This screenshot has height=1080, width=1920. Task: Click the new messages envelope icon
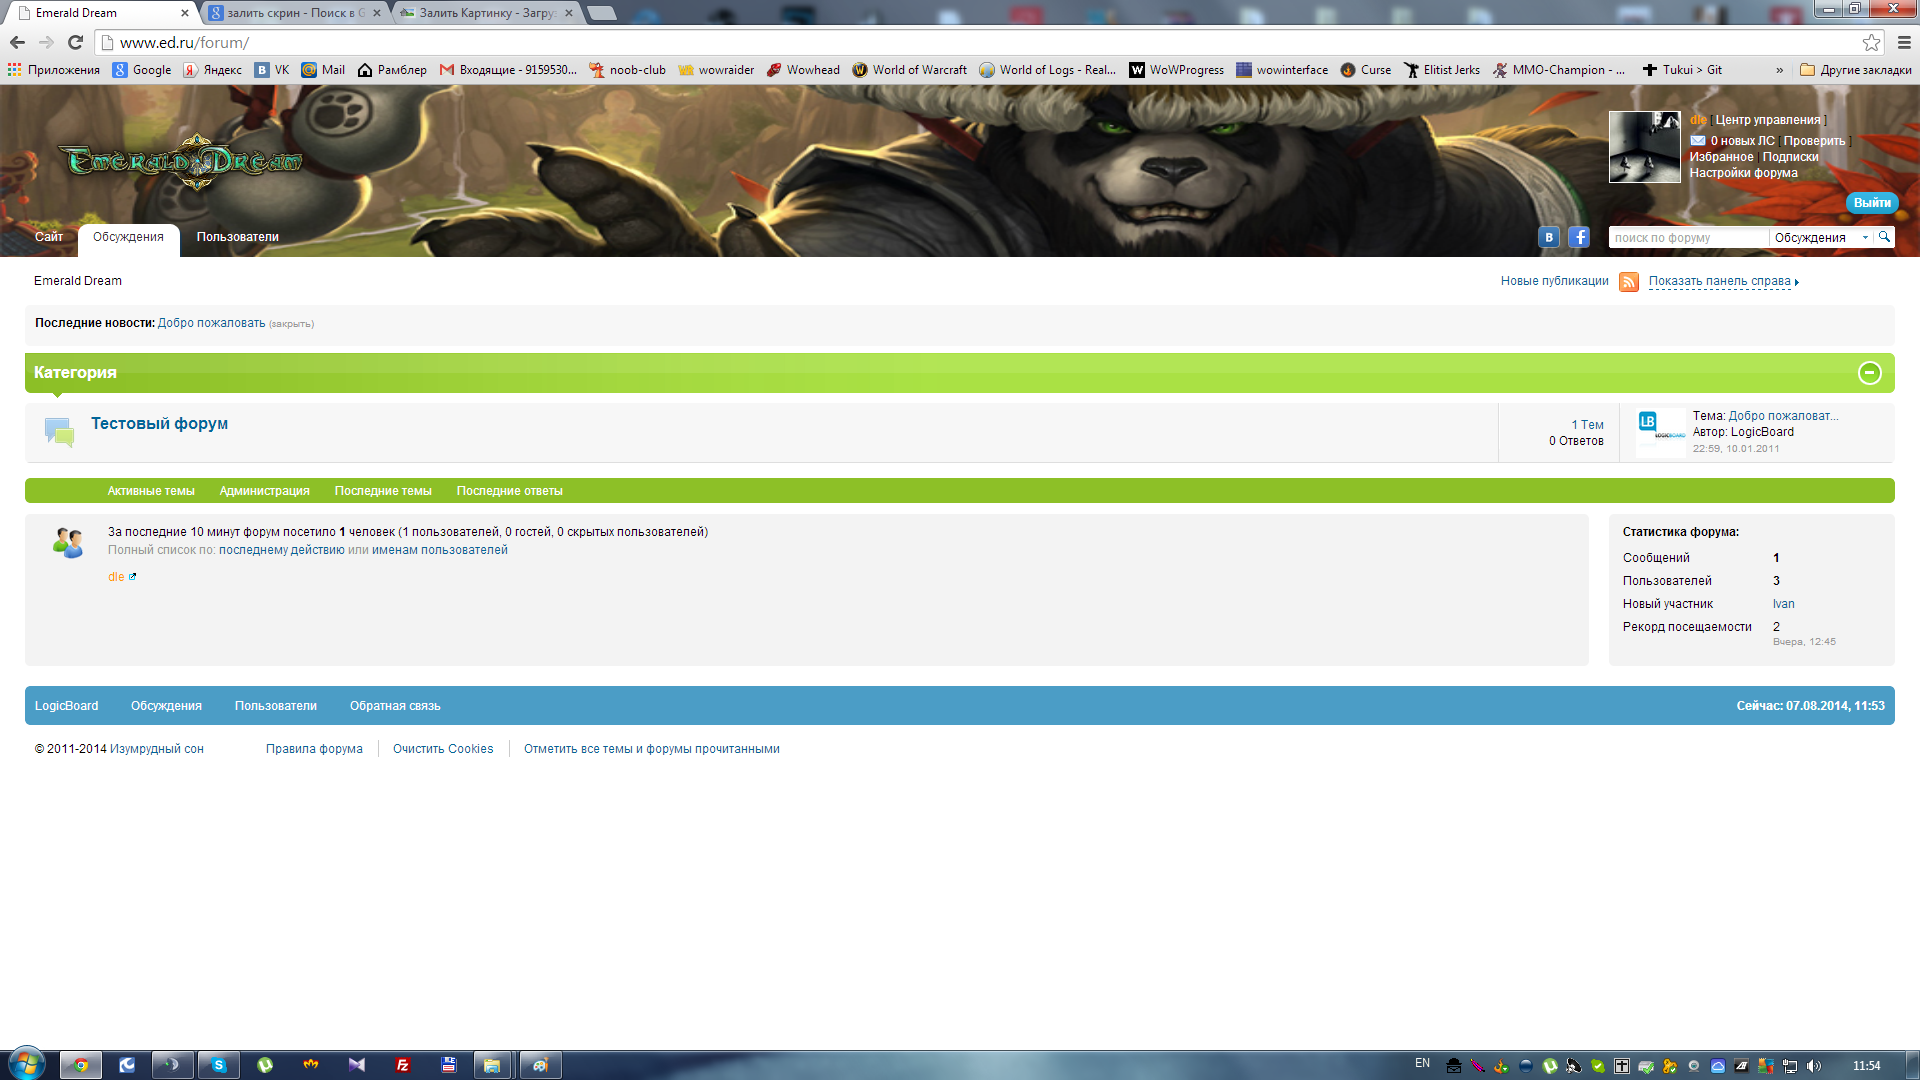pos(1698,141)
